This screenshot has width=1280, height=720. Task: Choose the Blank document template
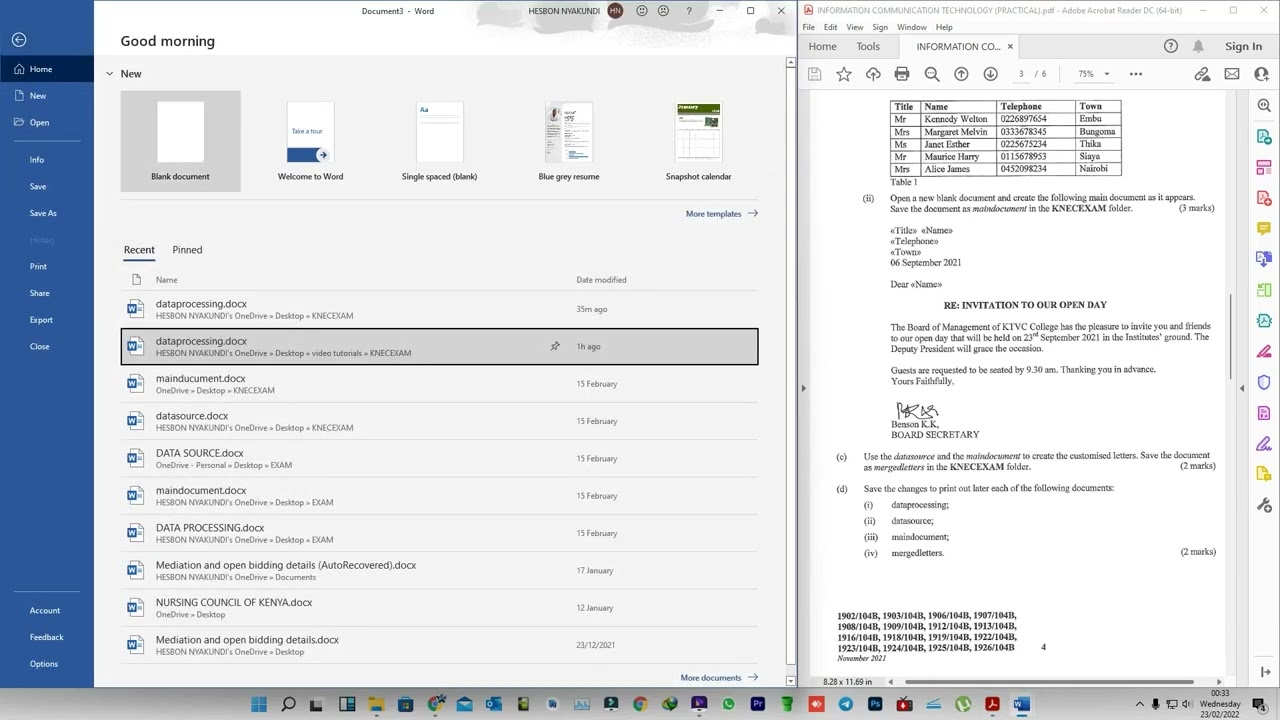180,141
